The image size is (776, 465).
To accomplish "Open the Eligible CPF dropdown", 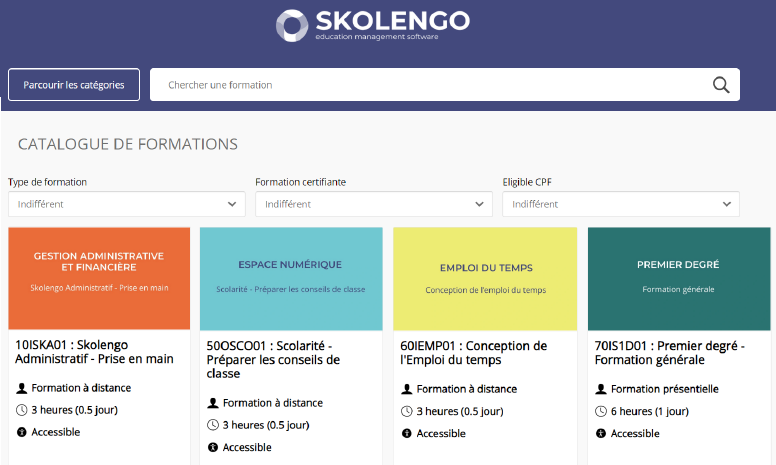I will [620, 204].
